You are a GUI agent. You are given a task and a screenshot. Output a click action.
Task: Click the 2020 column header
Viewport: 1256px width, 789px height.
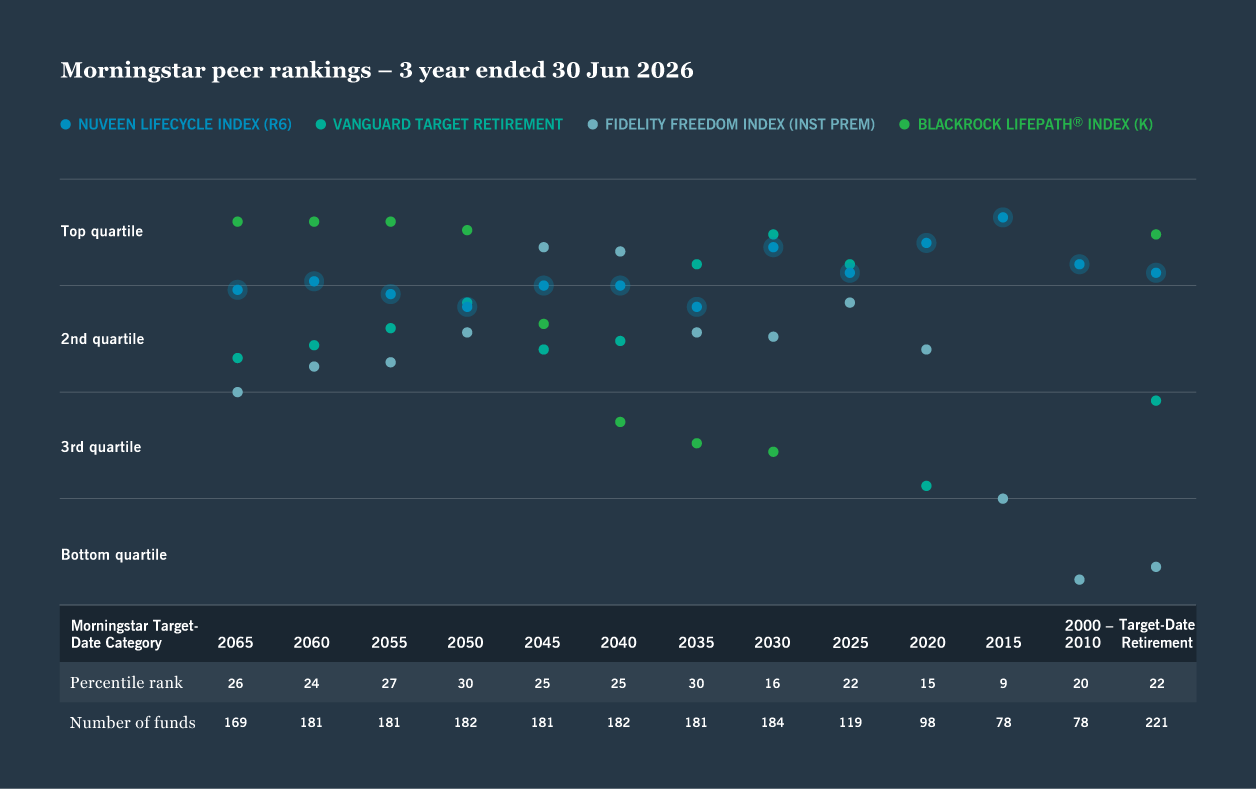pyautogui.click(x=927, y=643)
